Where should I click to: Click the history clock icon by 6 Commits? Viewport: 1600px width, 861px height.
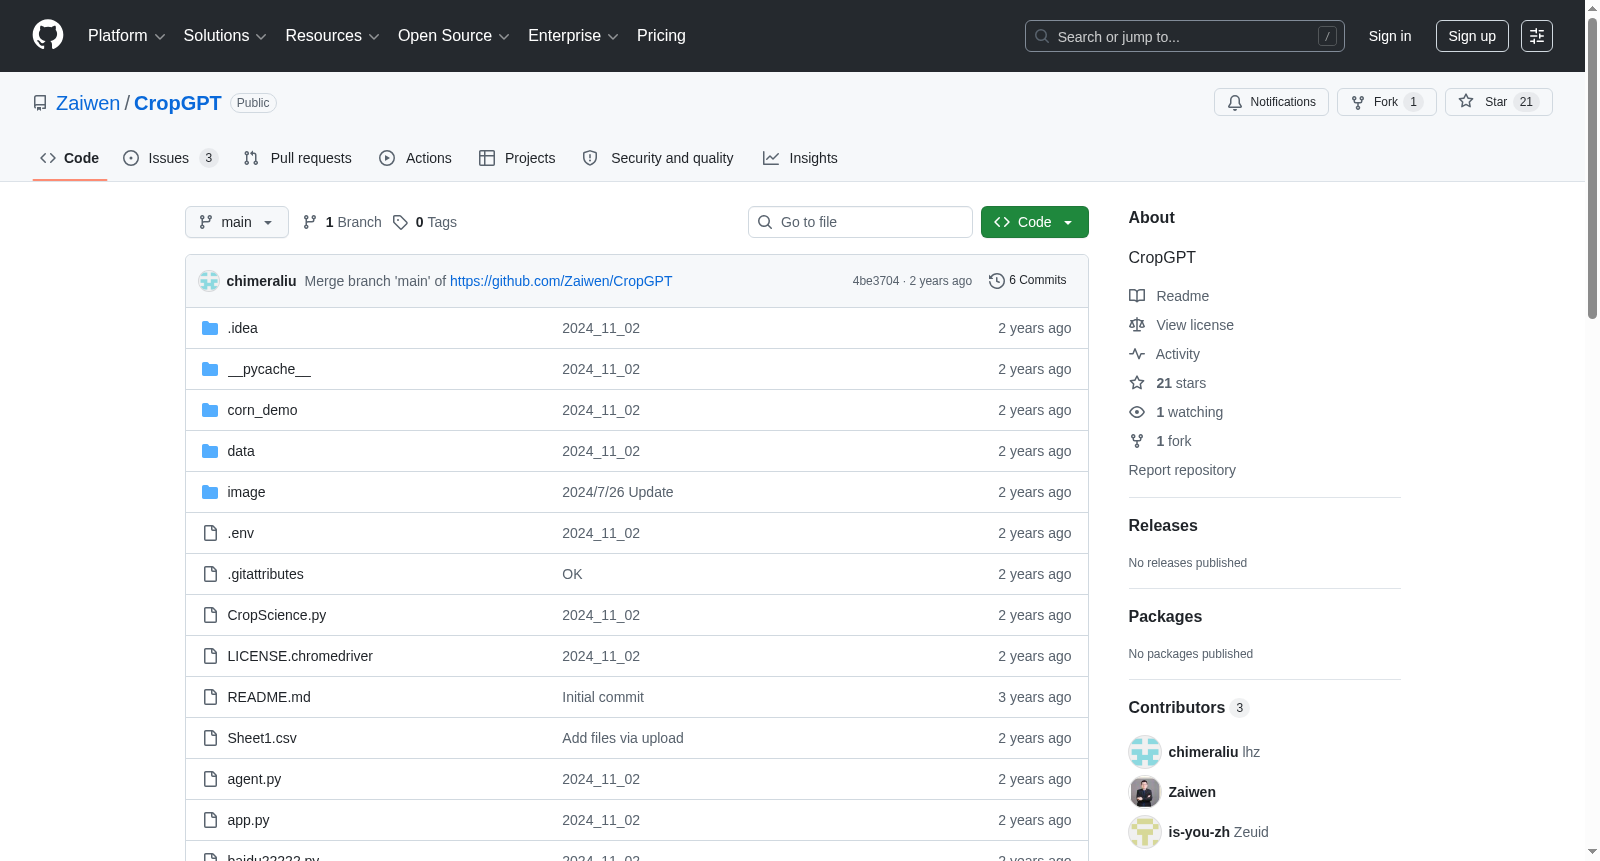point(996,281)
